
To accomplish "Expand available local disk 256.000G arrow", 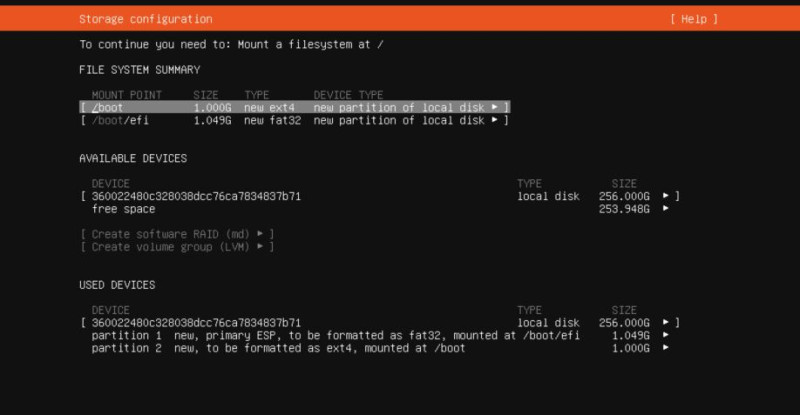I will (665, 196).
